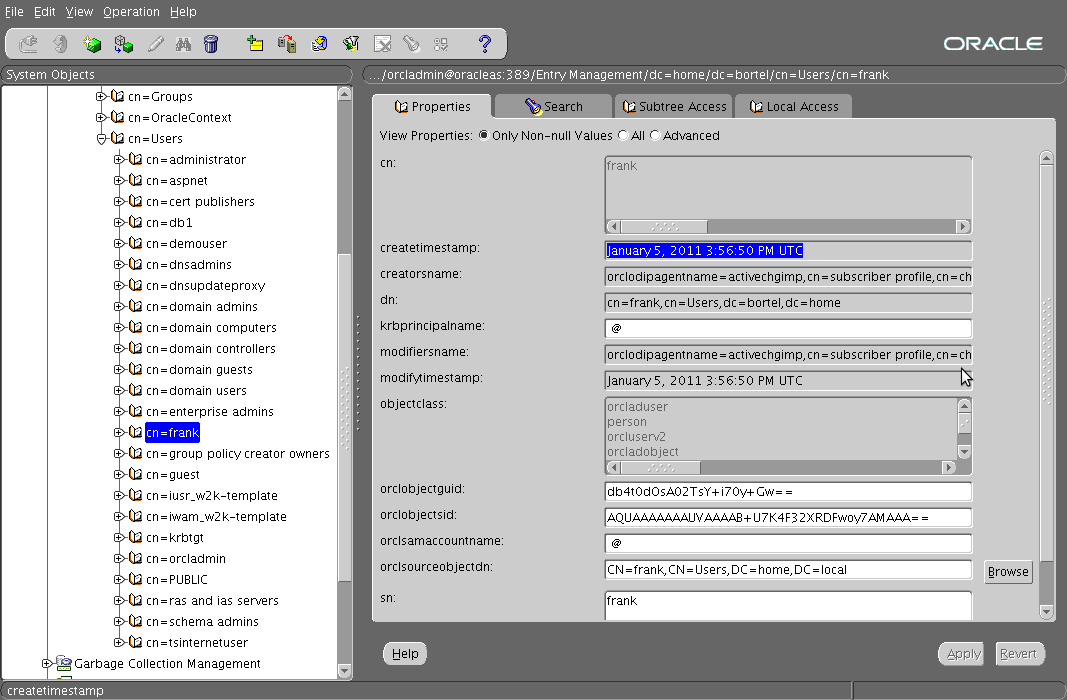This screenshot has width=1067, height=700.
Task: Click the Find entries binoculars icon
Action: click(184, 44)
